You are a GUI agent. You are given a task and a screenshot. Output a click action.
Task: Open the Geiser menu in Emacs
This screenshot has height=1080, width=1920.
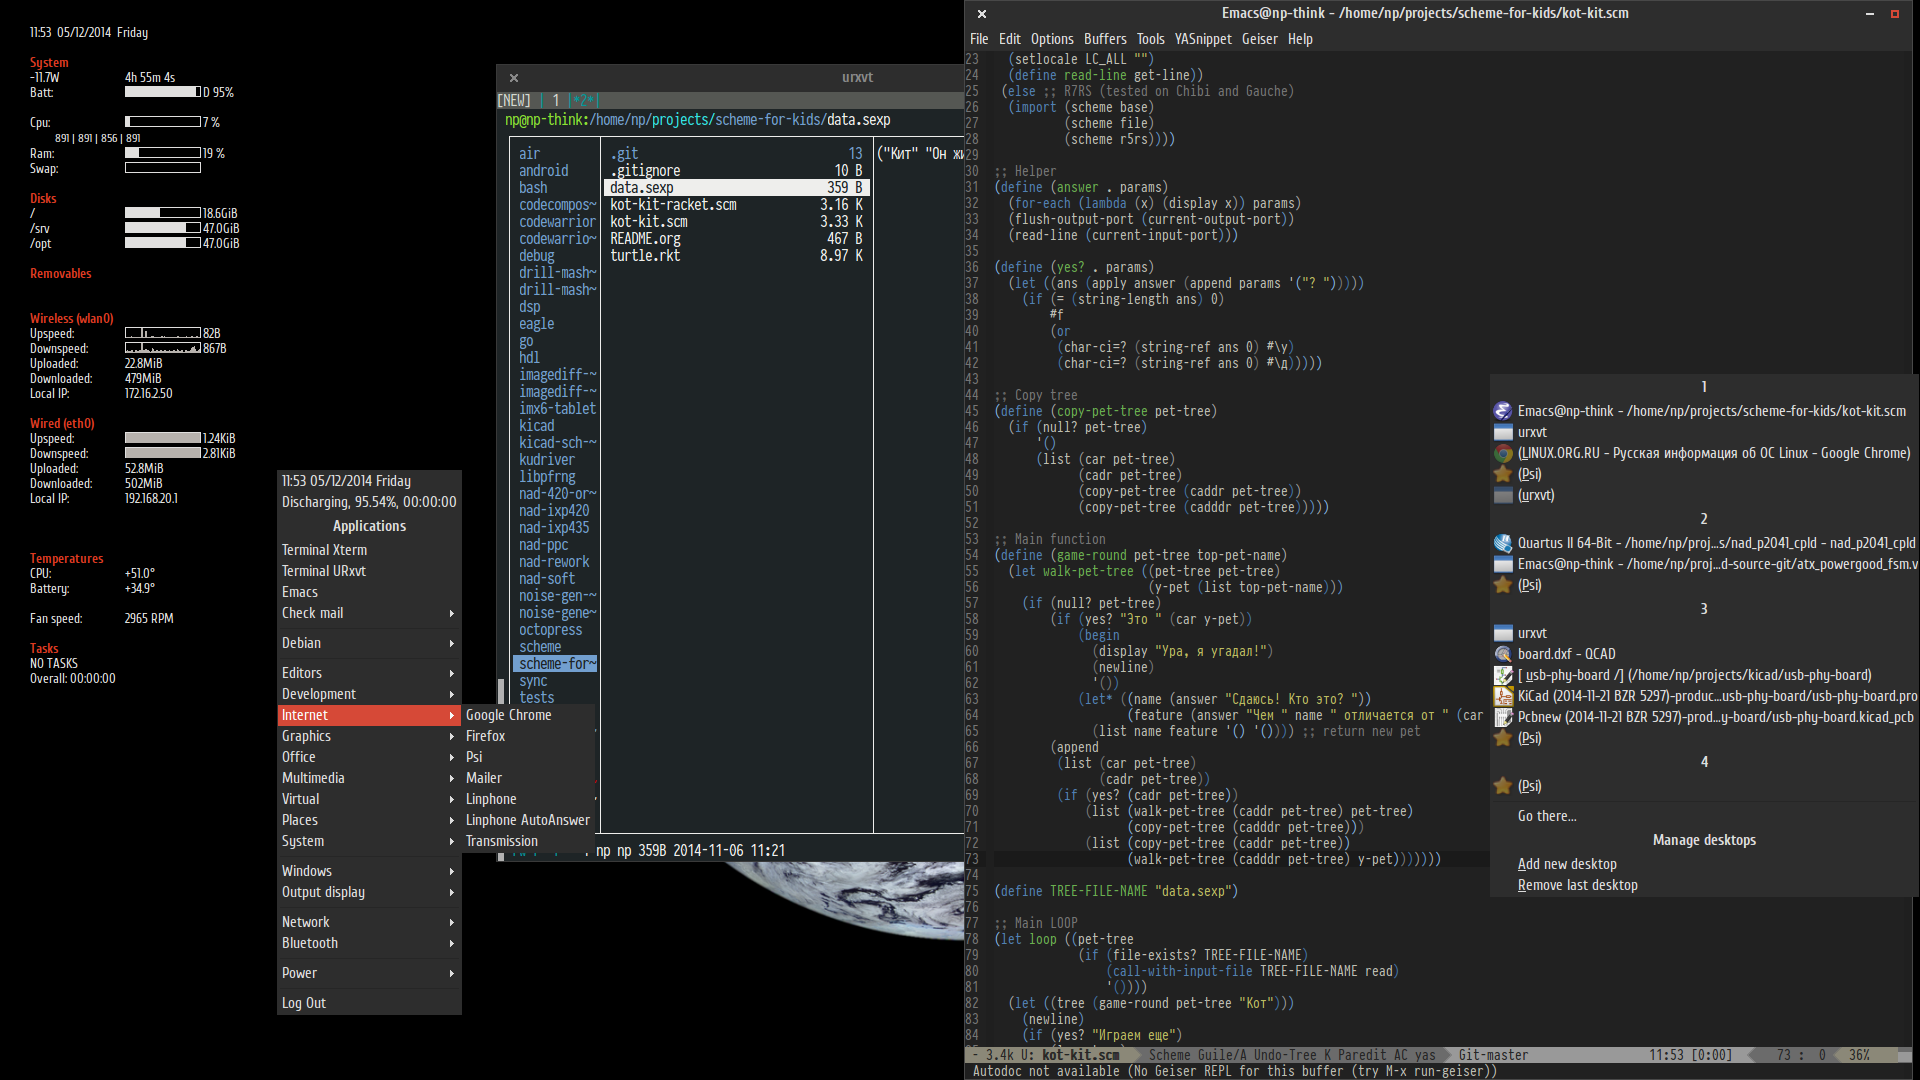point(1259,39)
